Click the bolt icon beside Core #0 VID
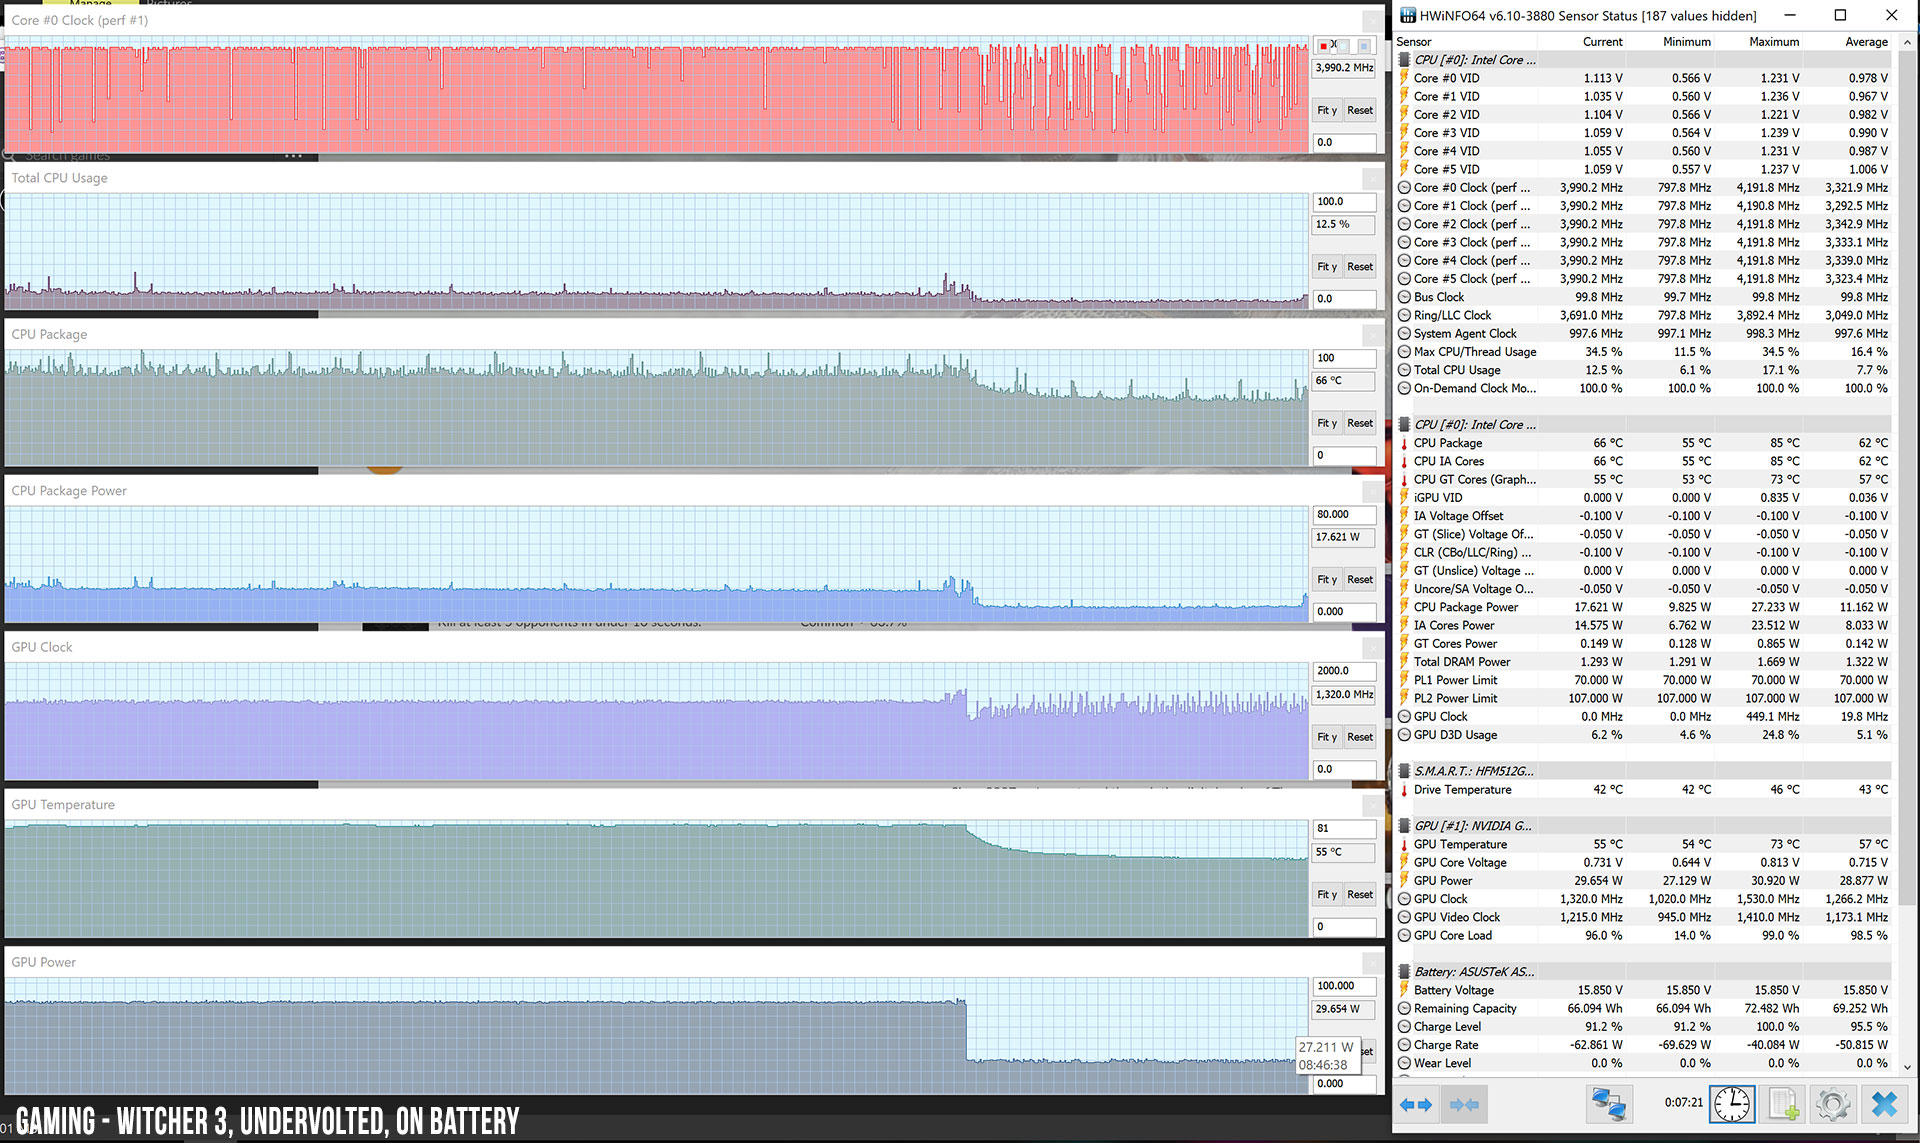The width and height of the screenshot is (1920, 1143). 1404,78
